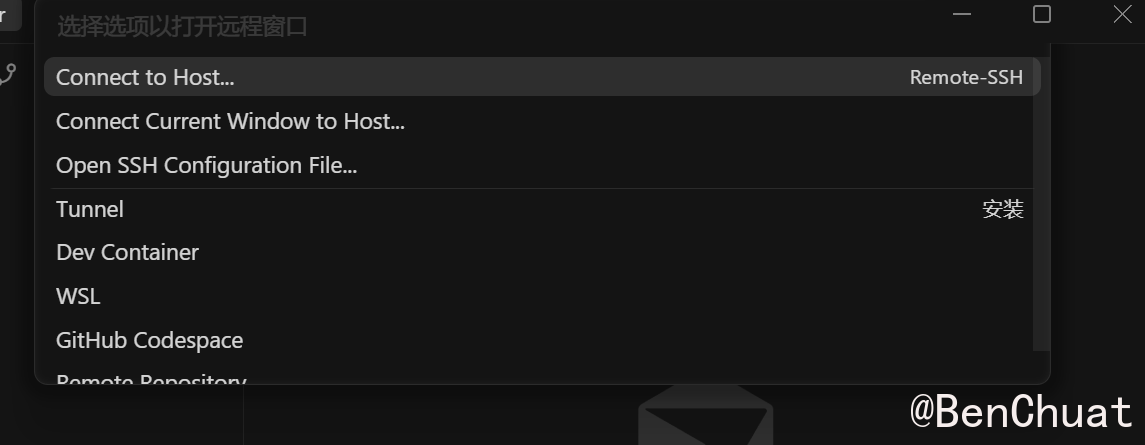This screenshot has height=445, width=1145.
Task: Click the 安装 install label beside Tunnel
Action: click(1003, 209)
